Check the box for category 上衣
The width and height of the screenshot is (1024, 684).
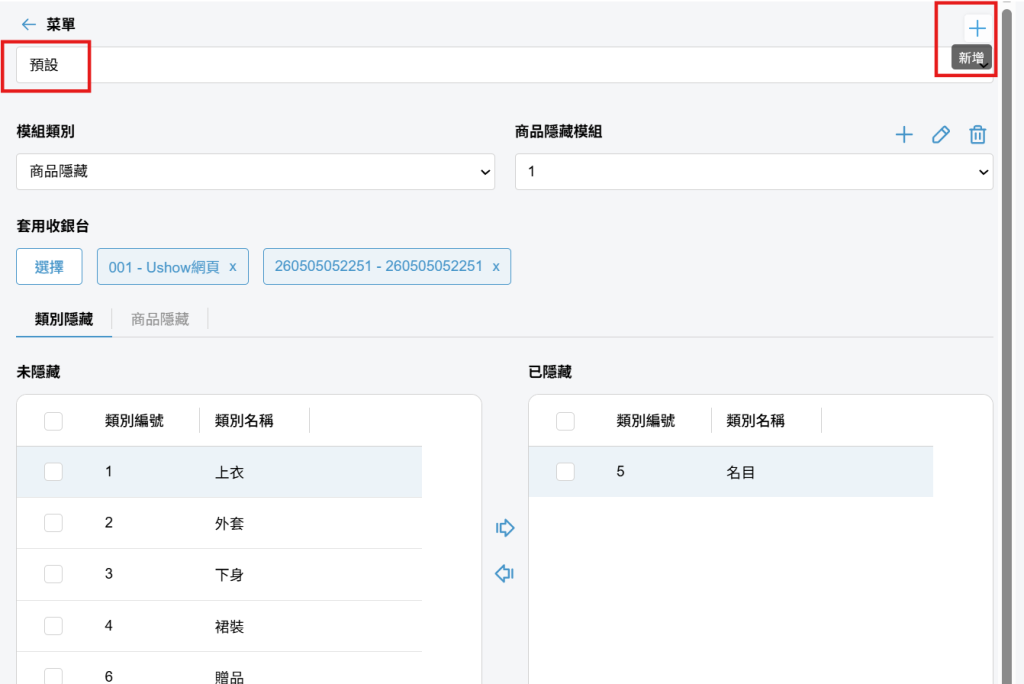click(54, 472)
